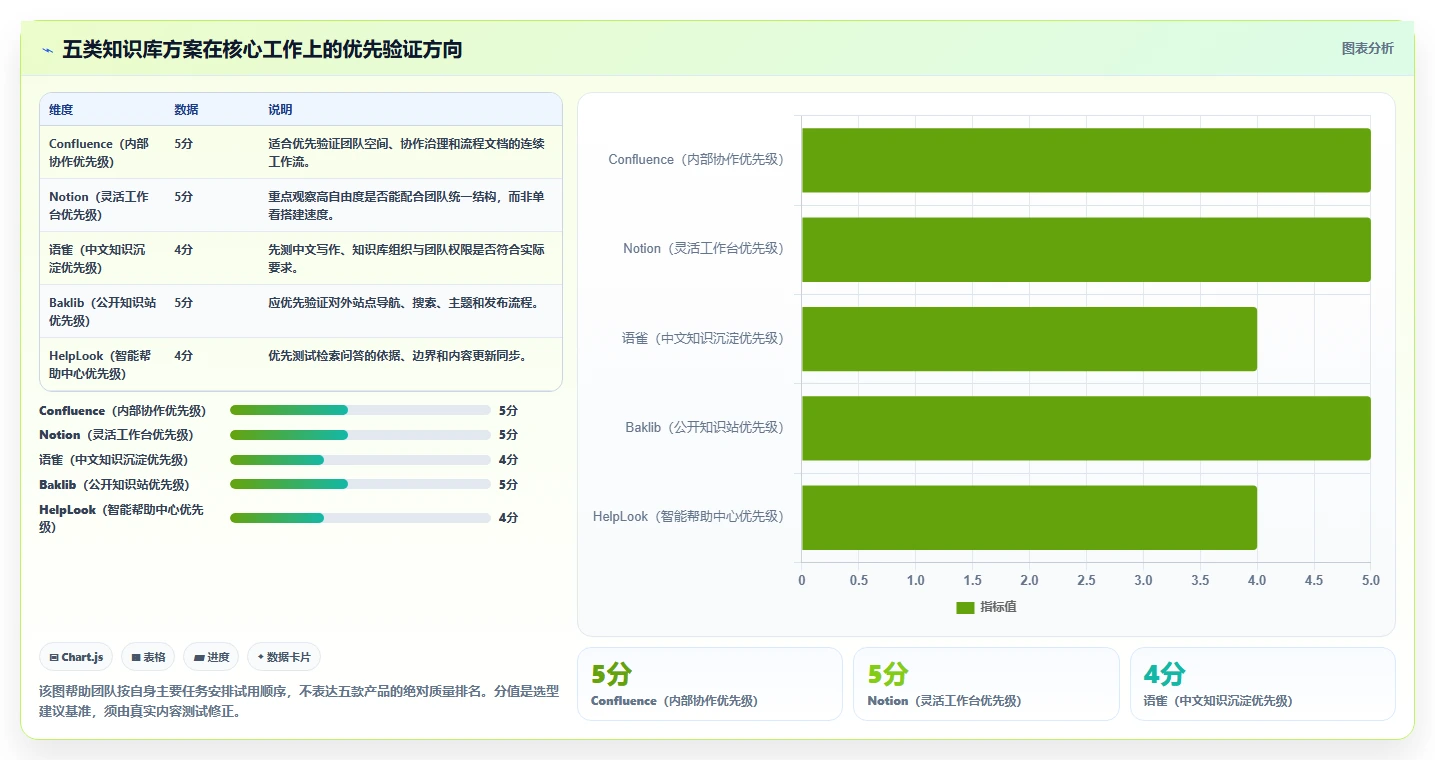Click the 5分 score in the Confluence table row
Screen dimensions: 1435x760
pos(184,143)
